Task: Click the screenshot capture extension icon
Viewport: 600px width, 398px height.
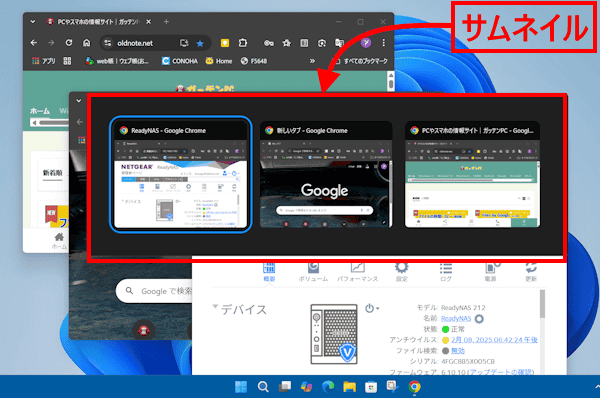Action: pos(322,43)
